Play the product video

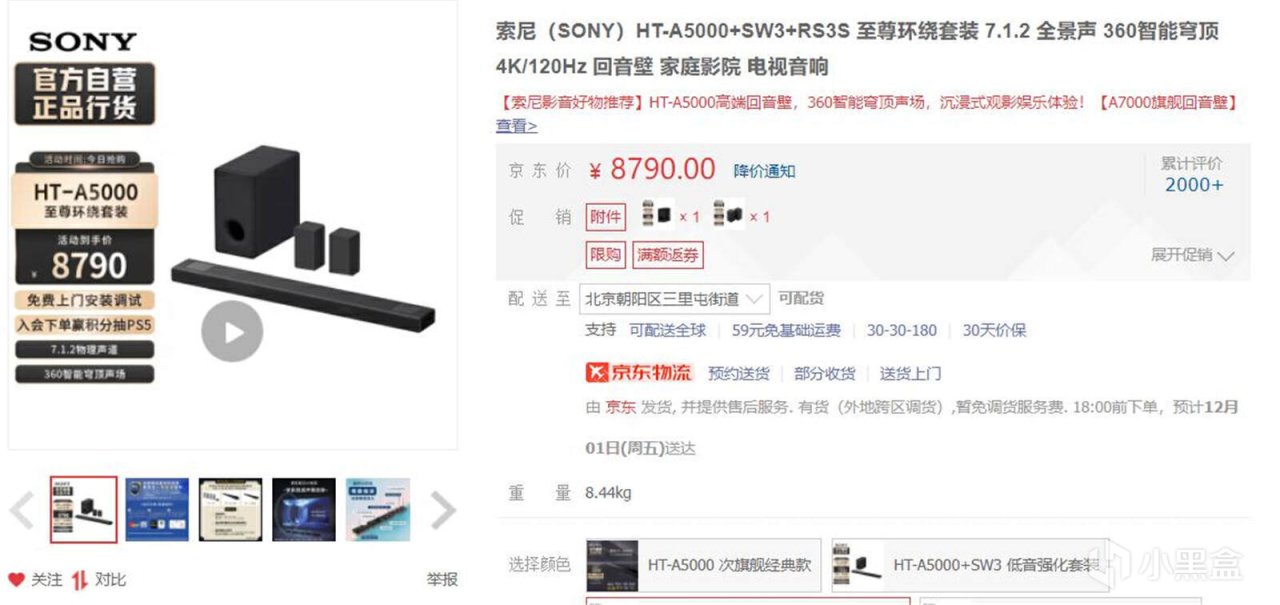click(232, 331)
